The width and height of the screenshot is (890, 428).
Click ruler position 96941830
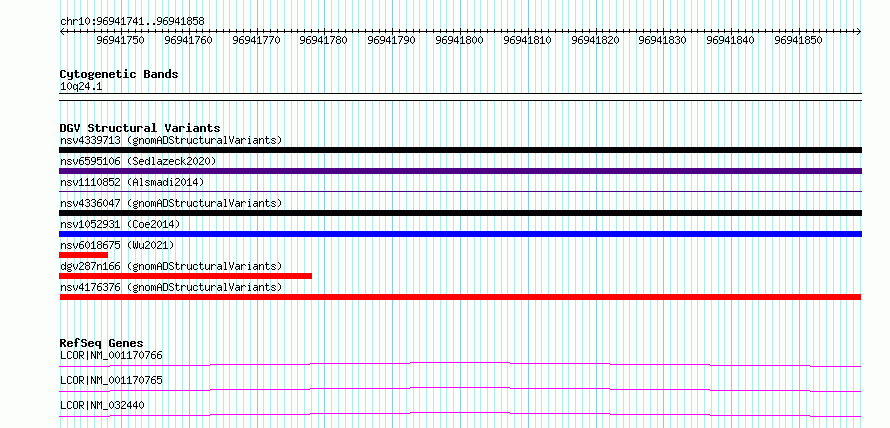[662, 40]
